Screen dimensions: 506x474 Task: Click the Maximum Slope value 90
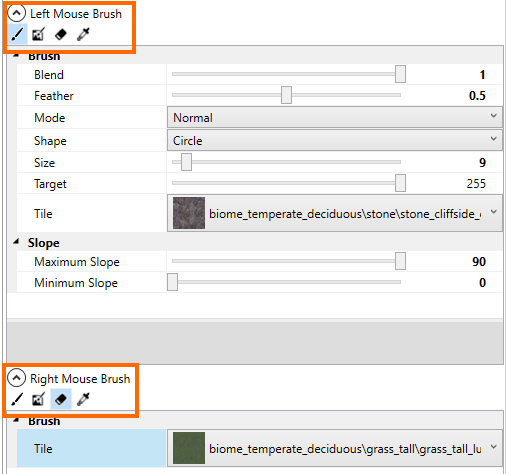[479, 262]
